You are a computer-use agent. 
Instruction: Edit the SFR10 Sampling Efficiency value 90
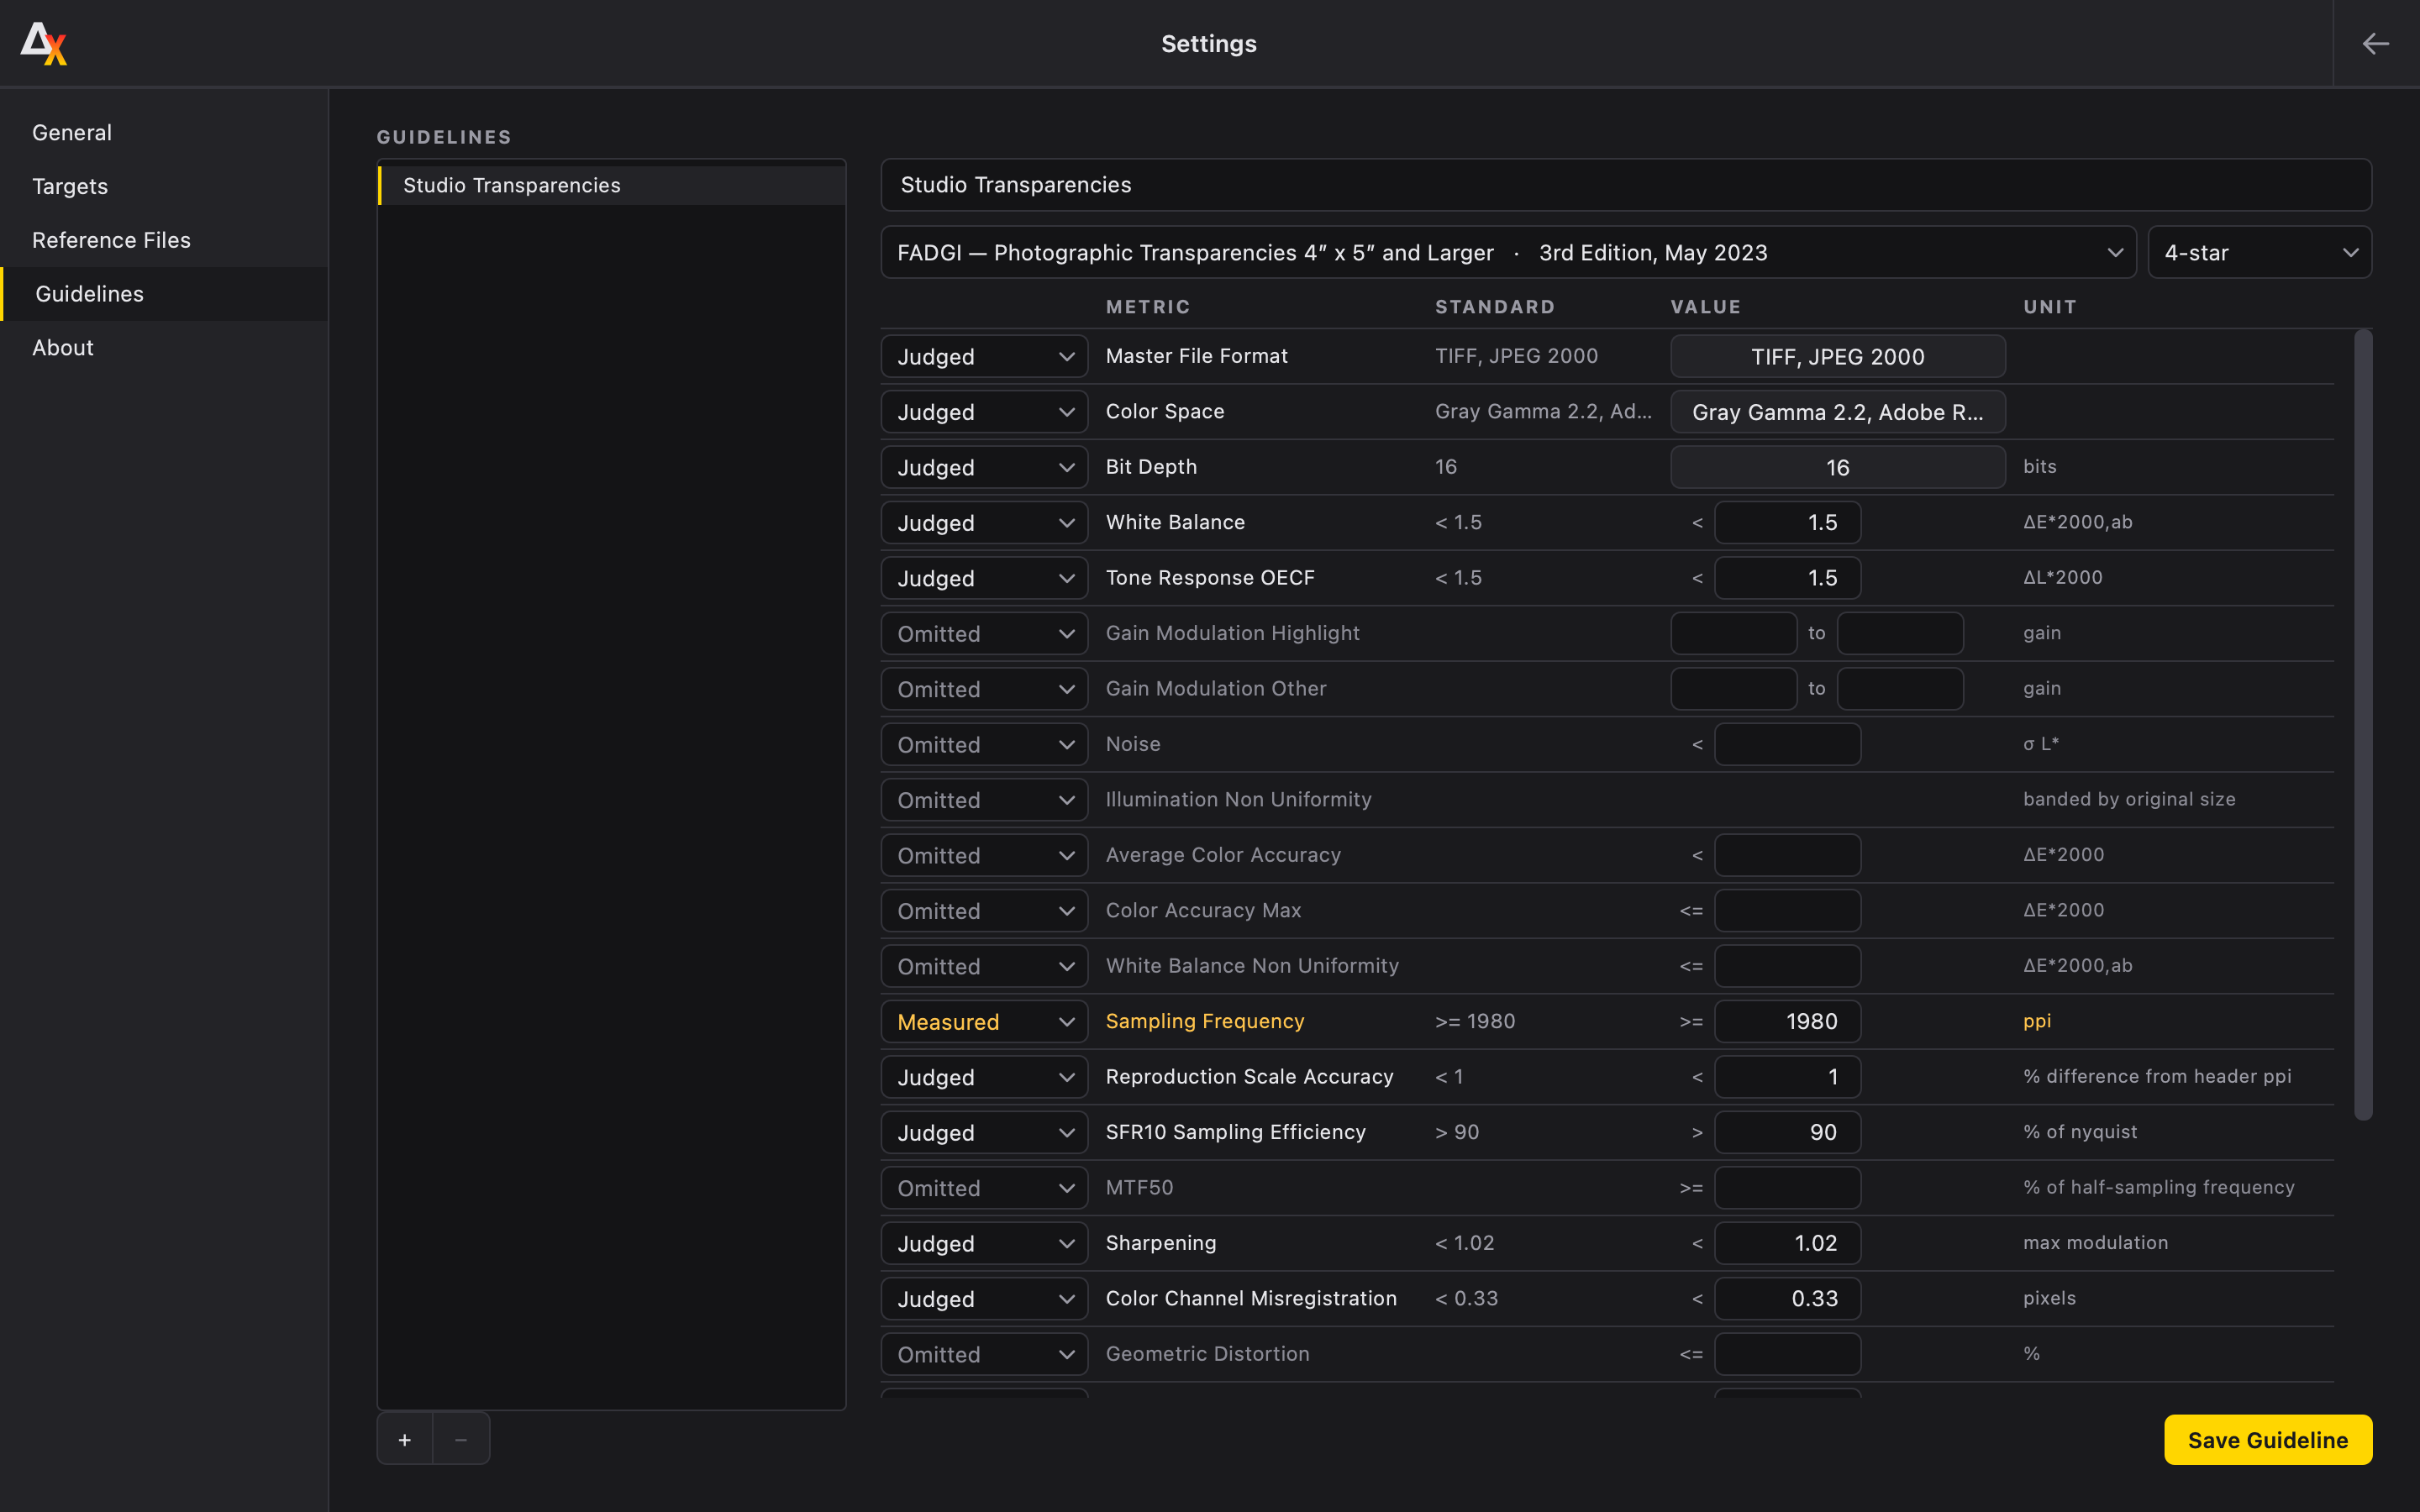pos(1788,1132)
